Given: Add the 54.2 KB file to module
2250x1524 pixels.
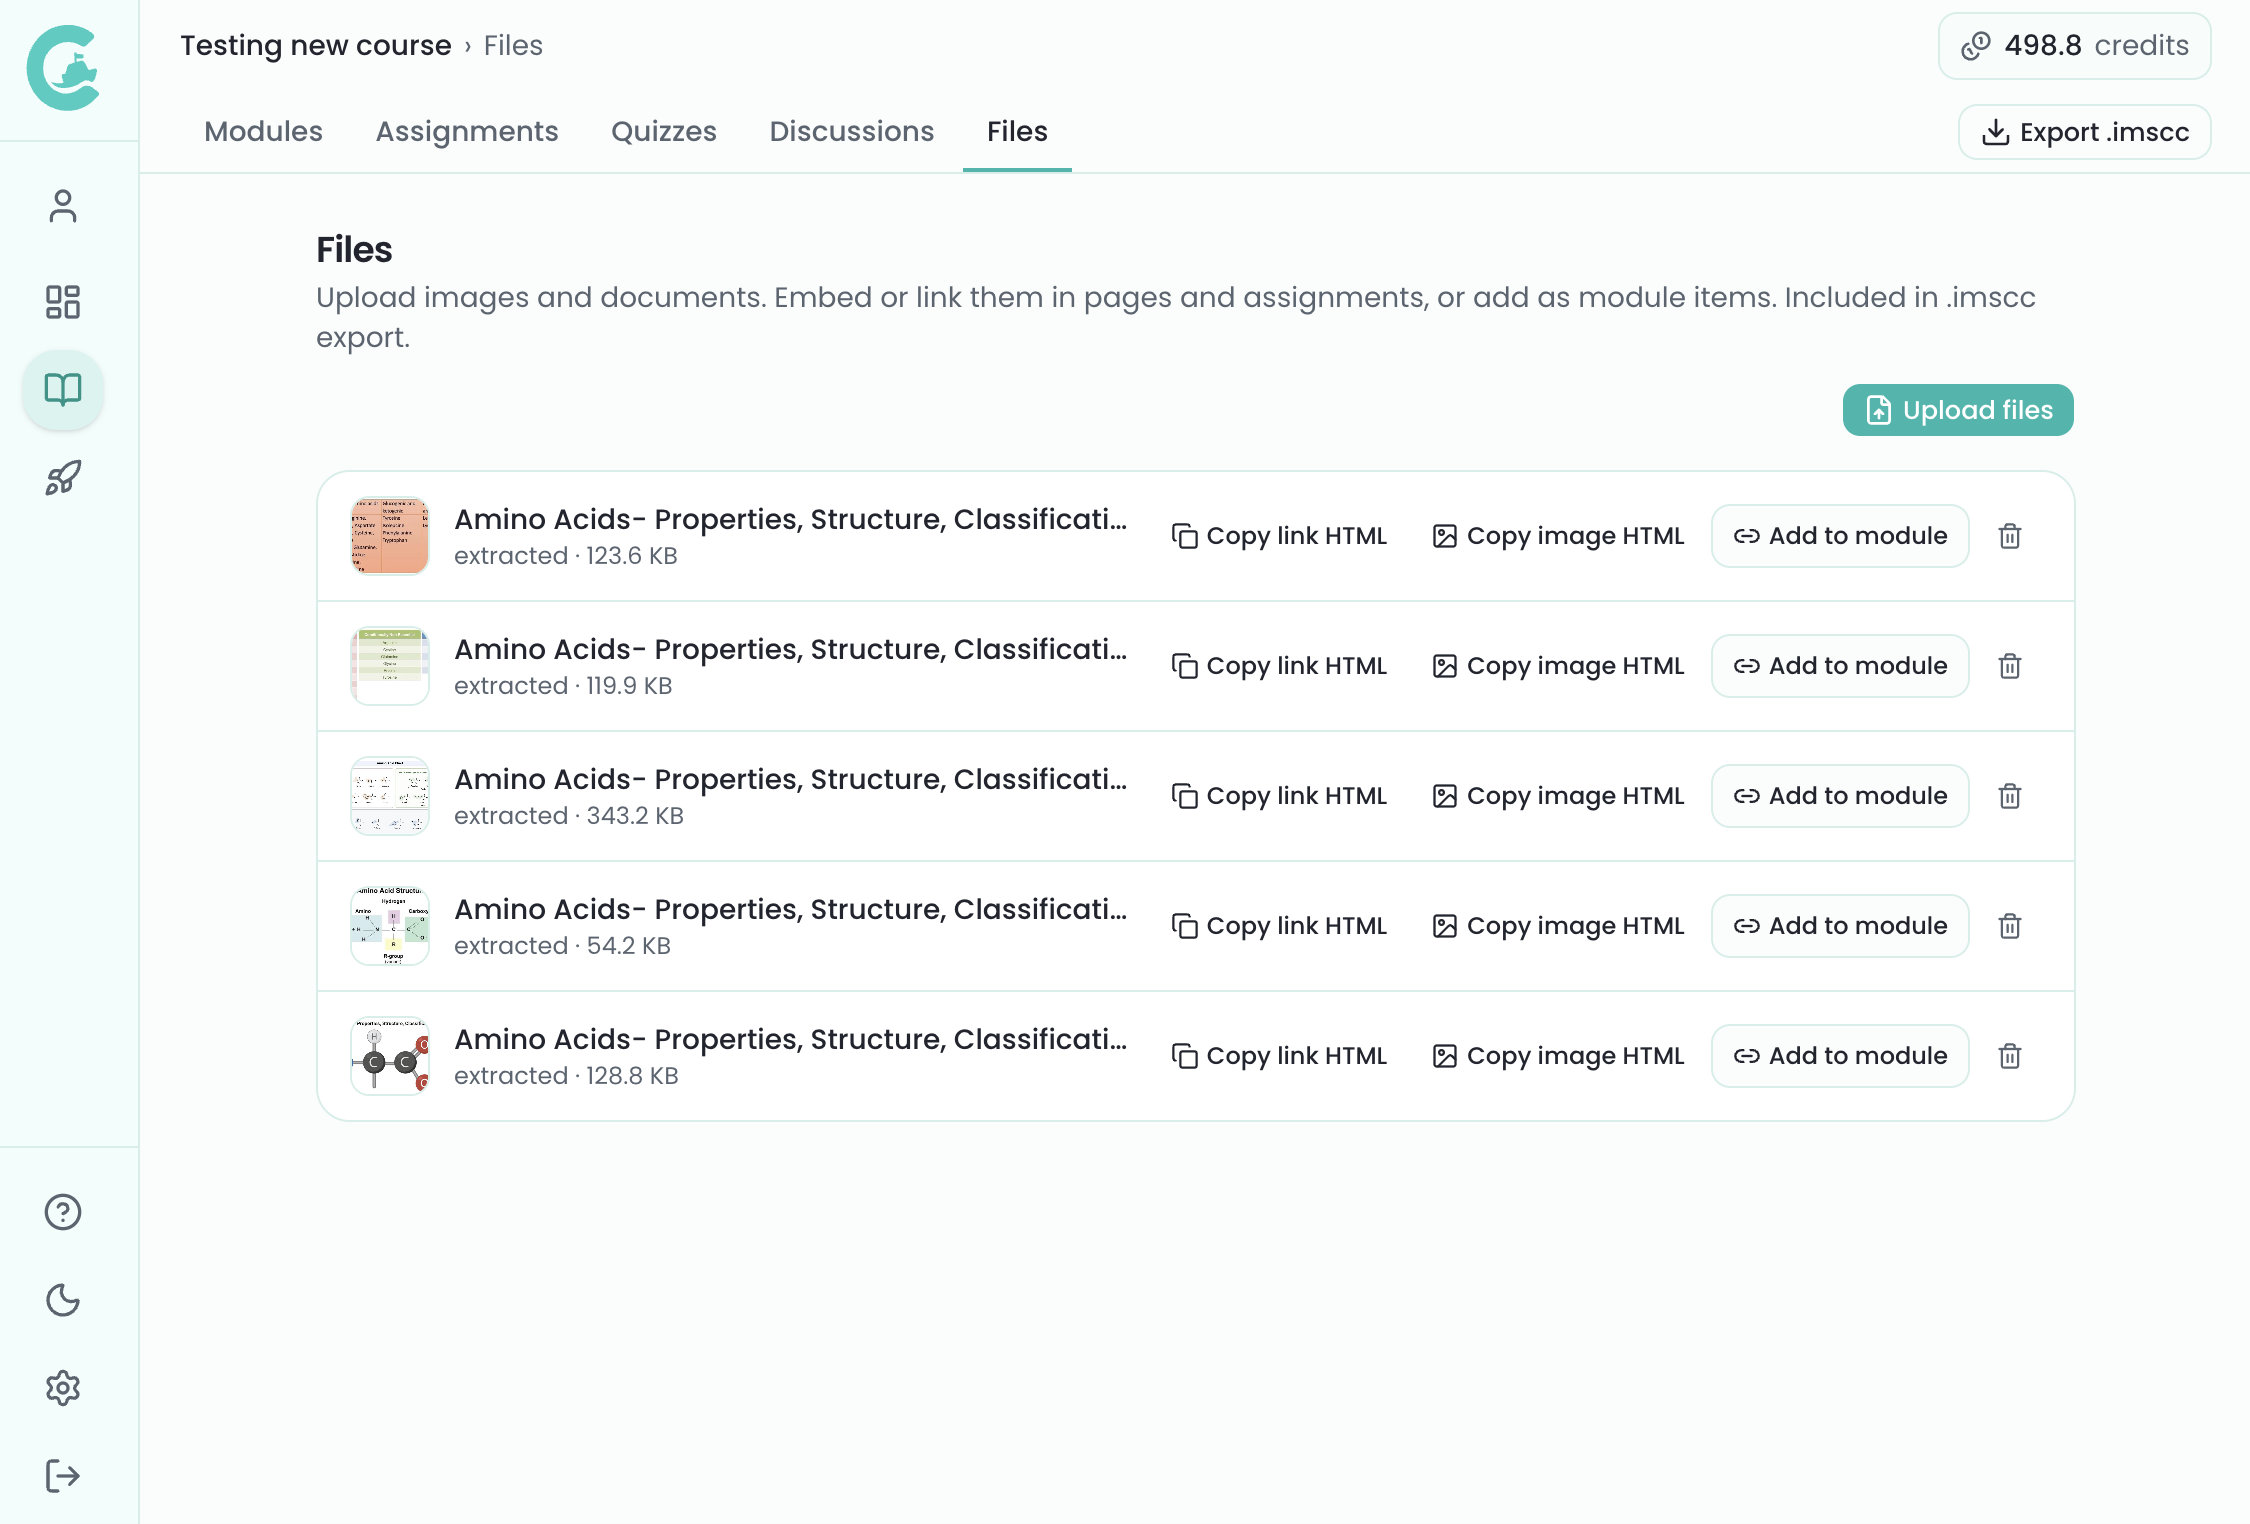Looking at the screenshot, I should (x=1840, y=926).
